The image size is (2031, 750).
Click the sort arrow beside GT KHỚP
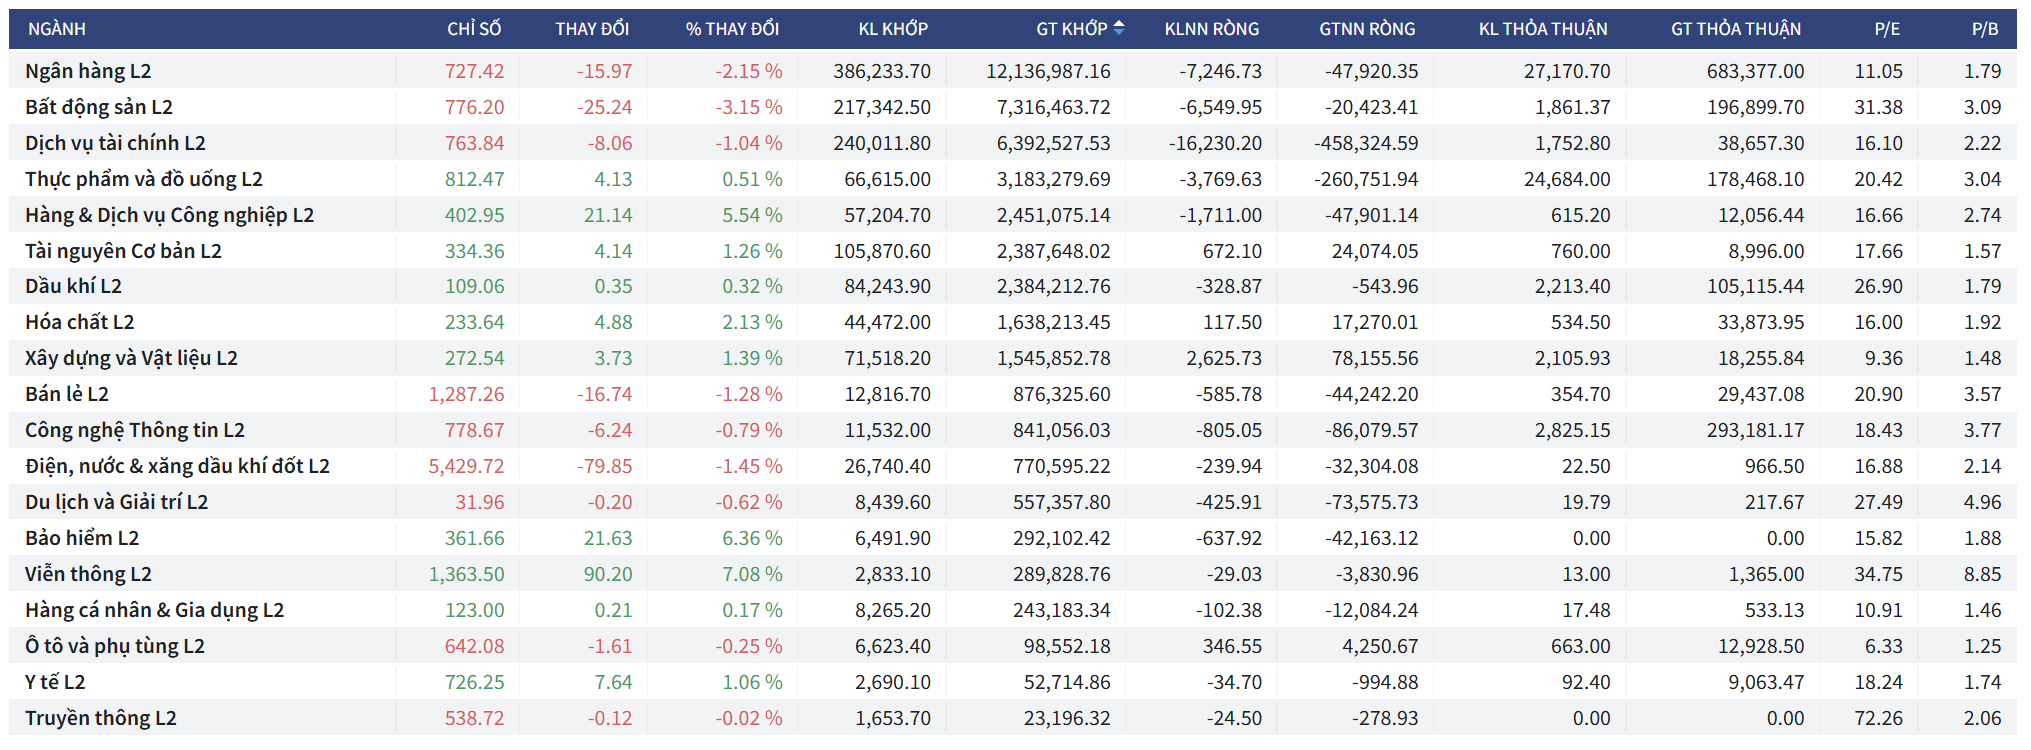[x=1118, y=29]
